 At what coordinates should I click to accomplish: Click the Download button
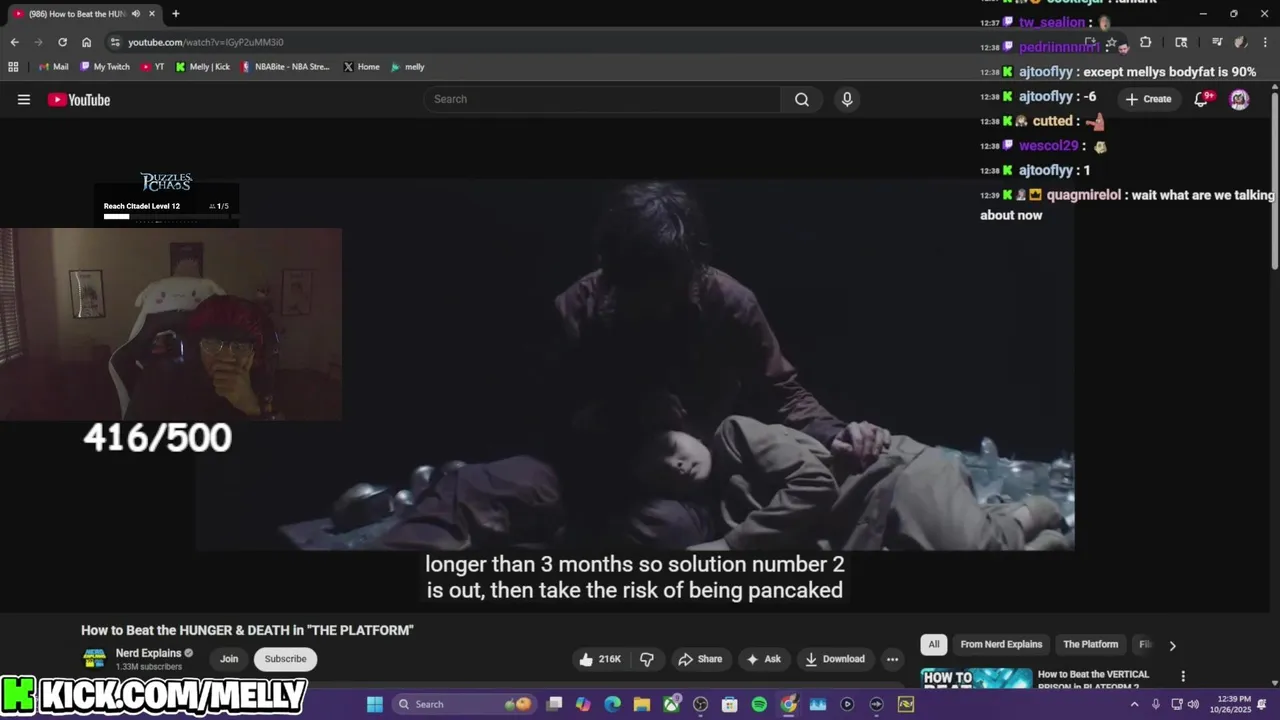pyautogui.click(x=835, y=659)
